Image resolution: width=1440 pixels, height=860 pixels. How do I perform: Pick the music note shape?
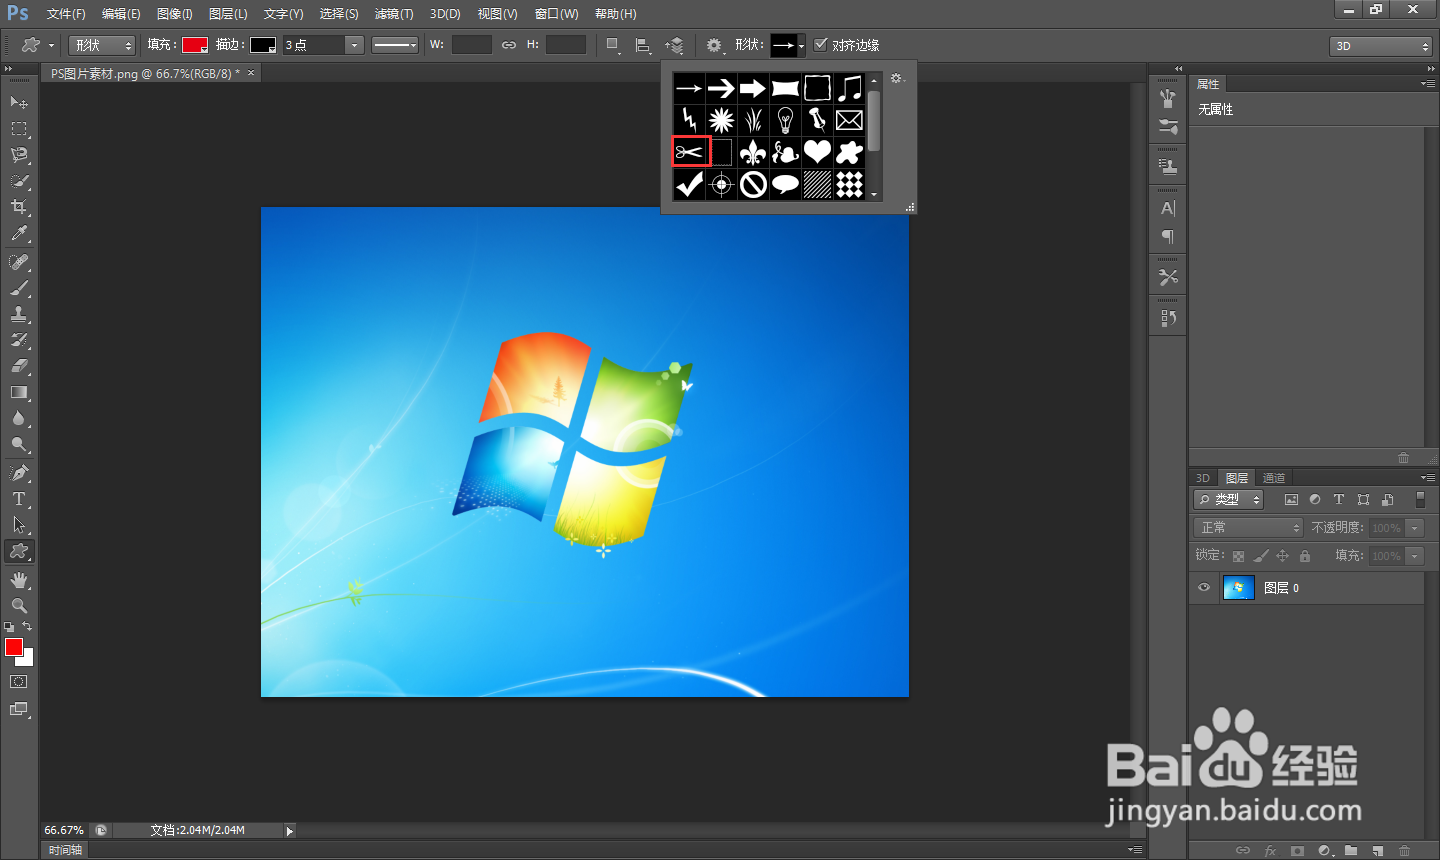click(849, 88)
